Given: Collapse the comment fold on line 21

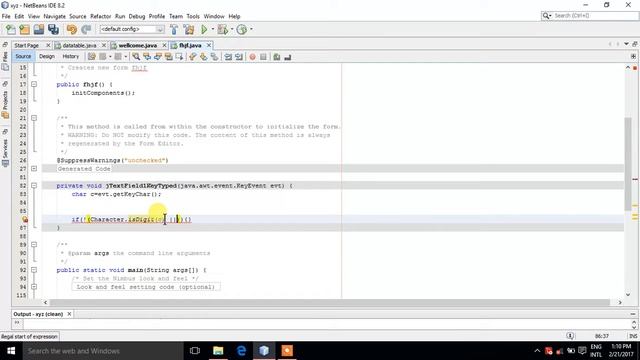Looking at the screenshot, I should [x=34, y=118].
